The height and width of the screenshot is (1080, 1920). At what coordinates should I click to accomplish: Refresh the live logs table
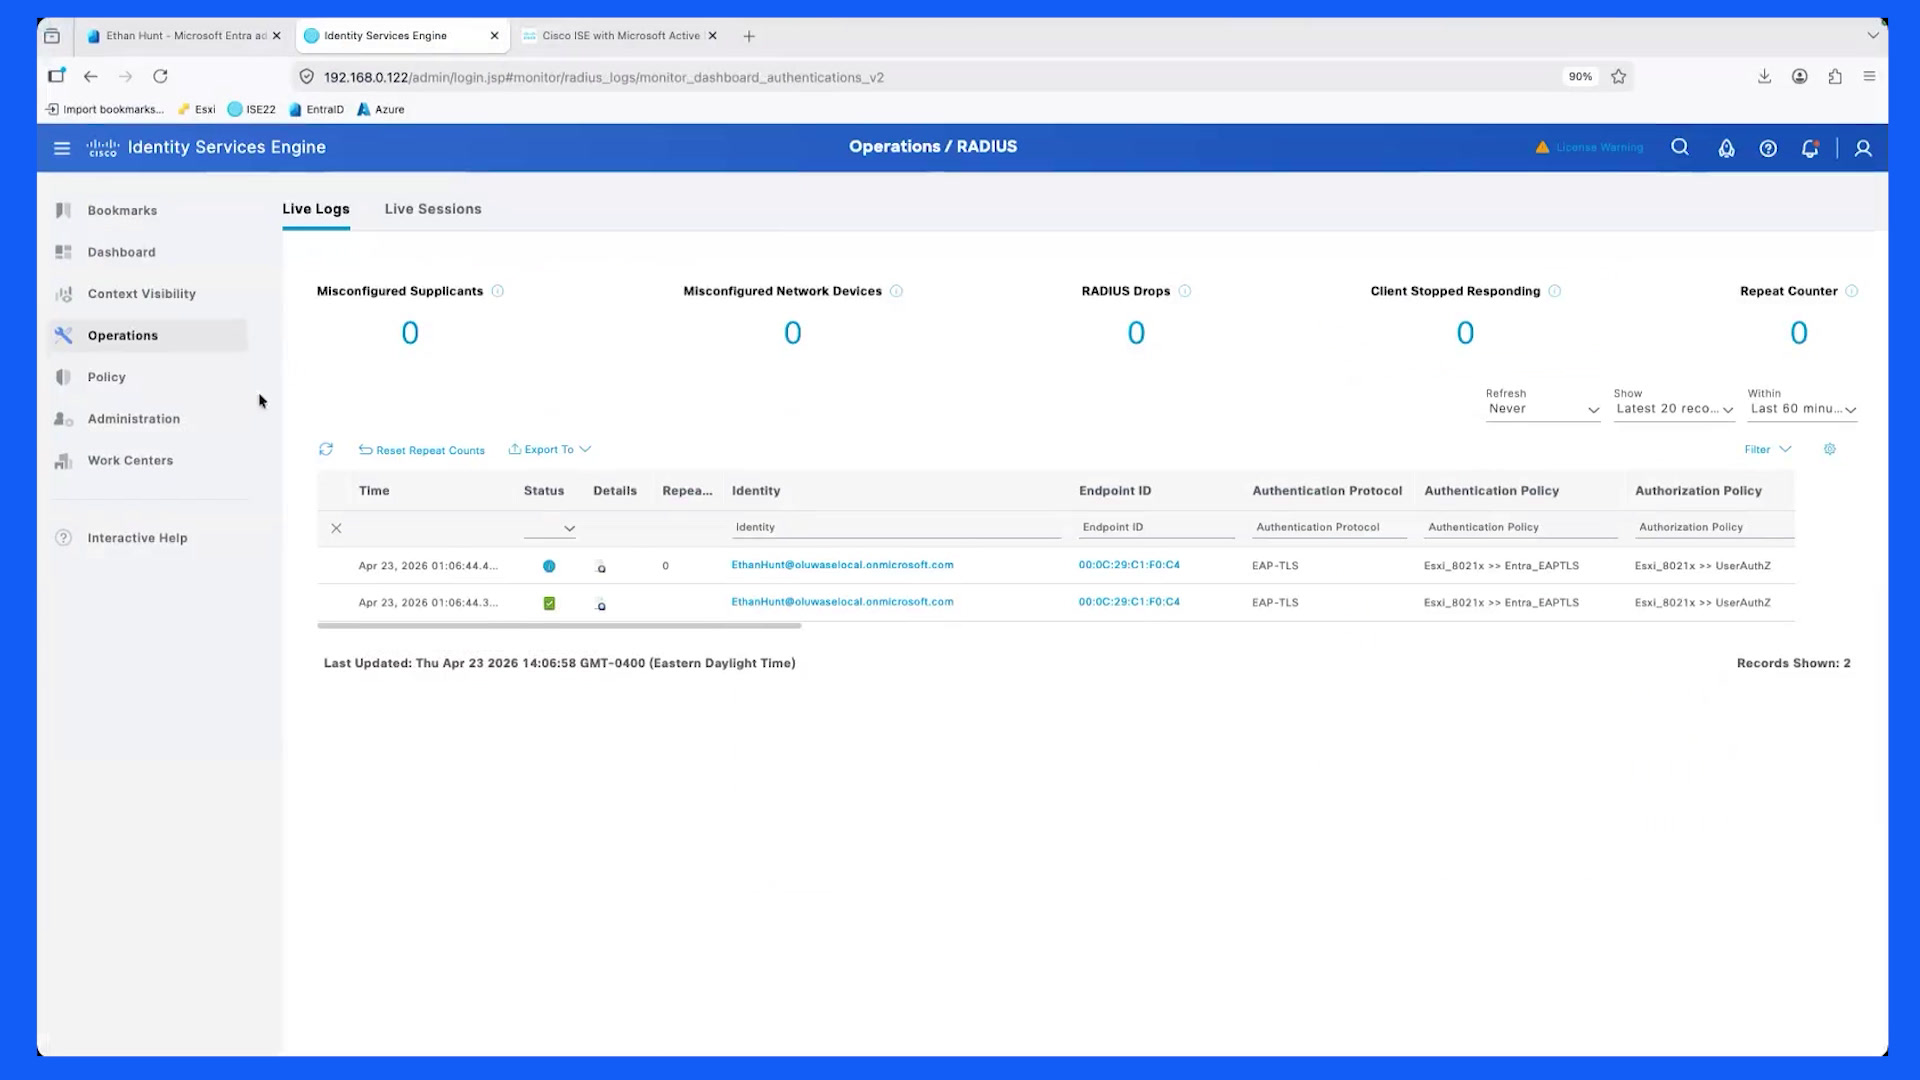(326, 449)
